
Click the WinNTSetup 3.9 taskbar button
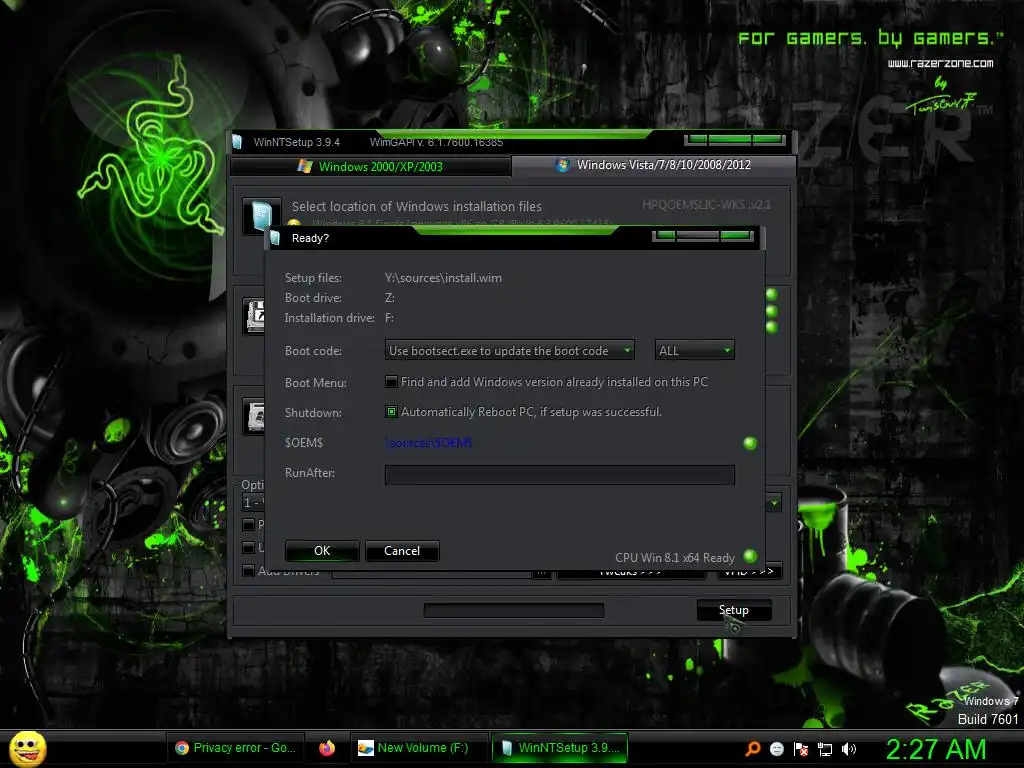tap(560, 748)
